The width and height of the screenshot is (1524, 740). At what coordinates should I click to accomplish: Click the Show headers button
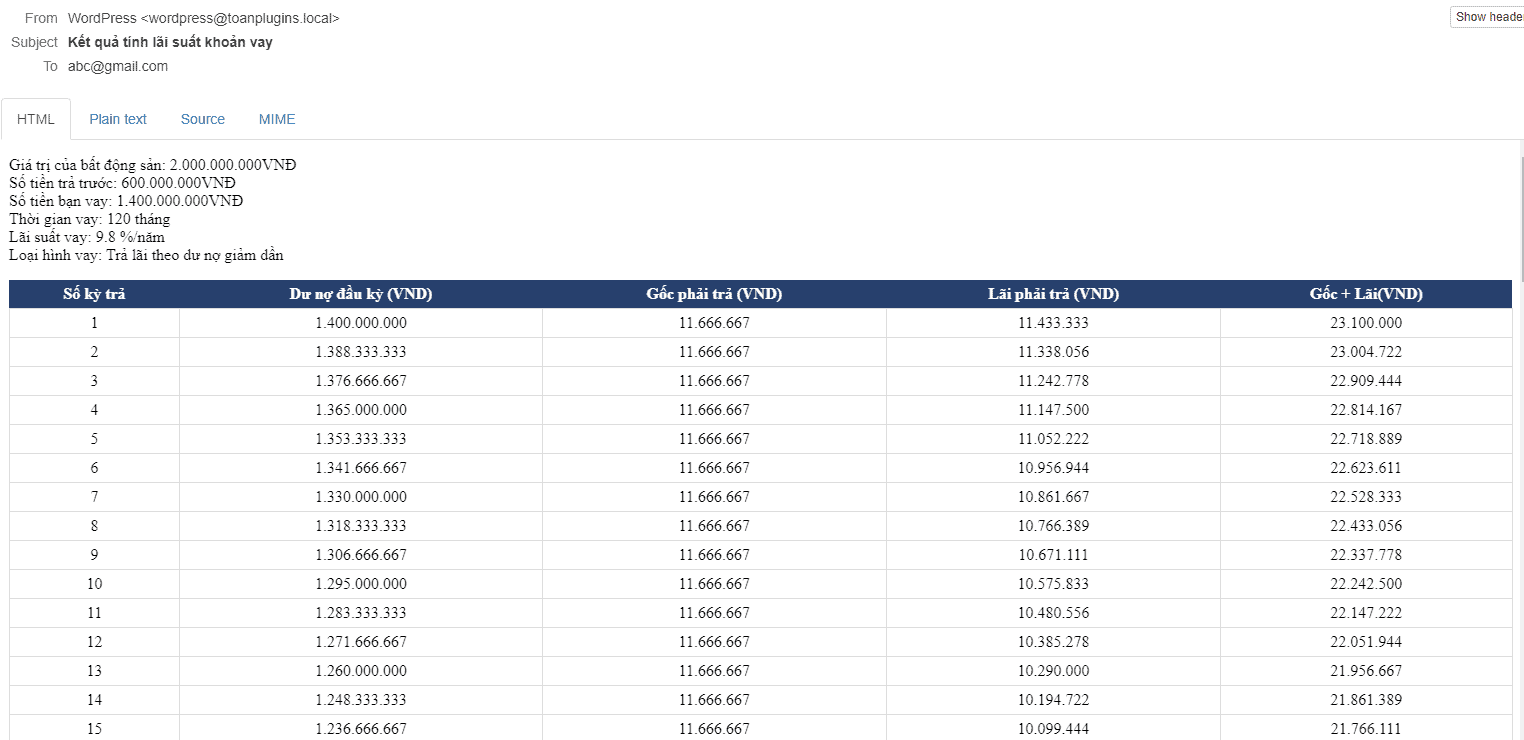[x=1488, y=17]
